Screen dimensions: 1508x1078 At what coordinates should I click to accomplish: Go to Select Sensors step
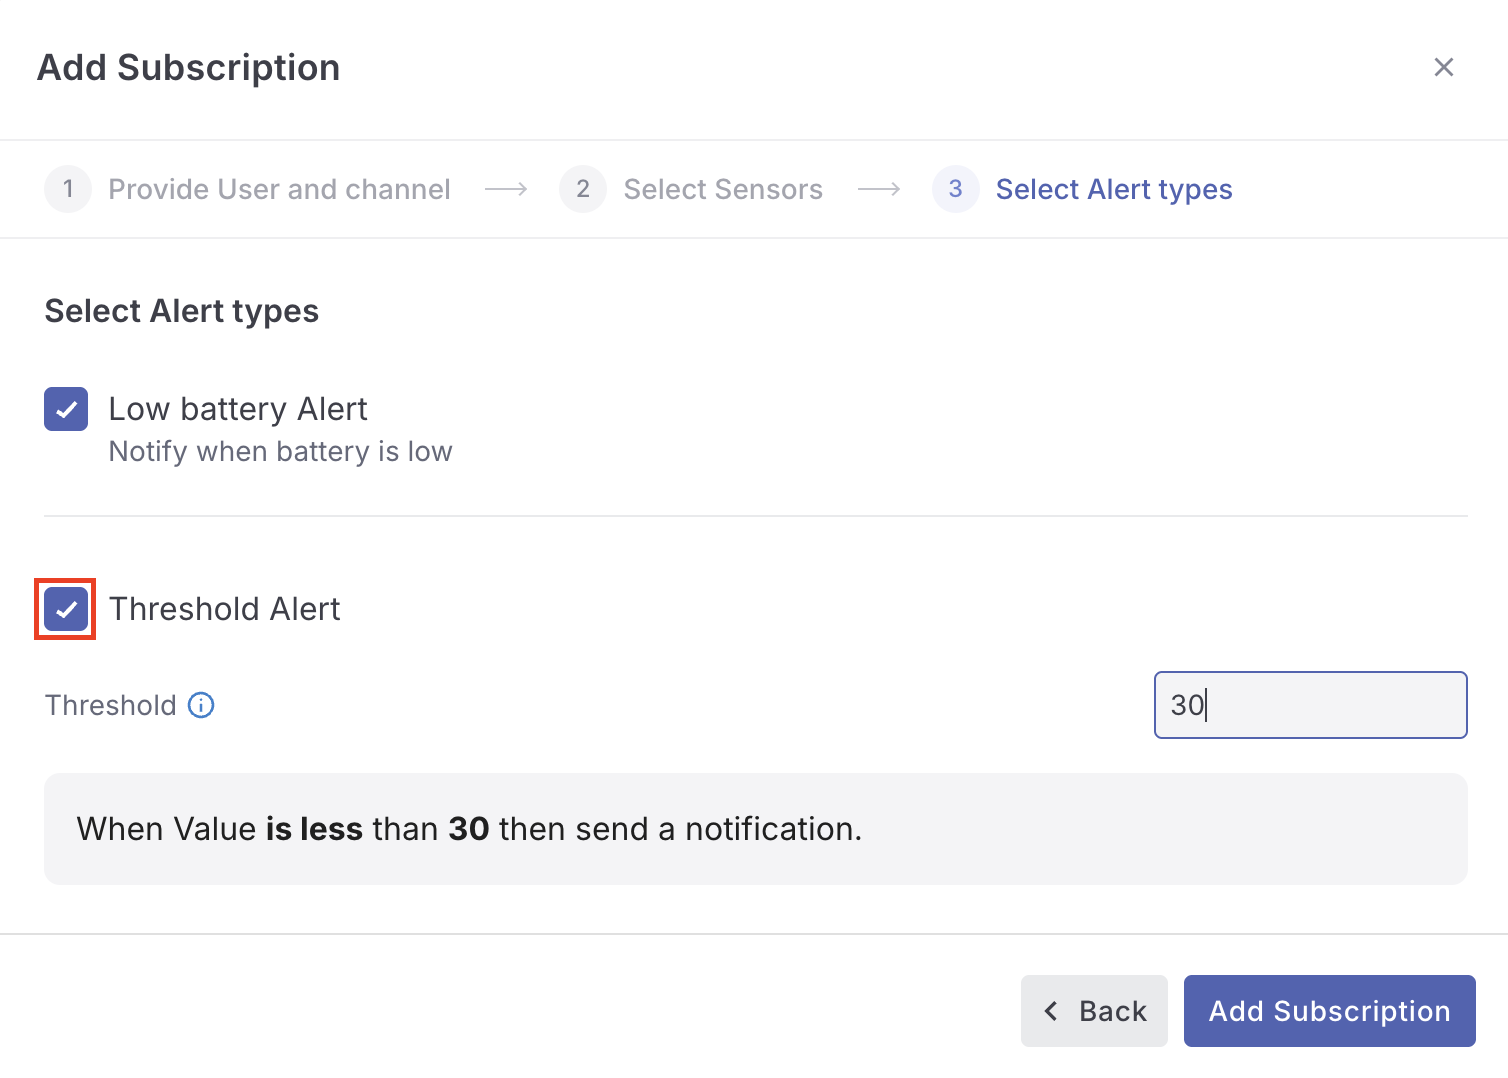click(x=723, y=189)
